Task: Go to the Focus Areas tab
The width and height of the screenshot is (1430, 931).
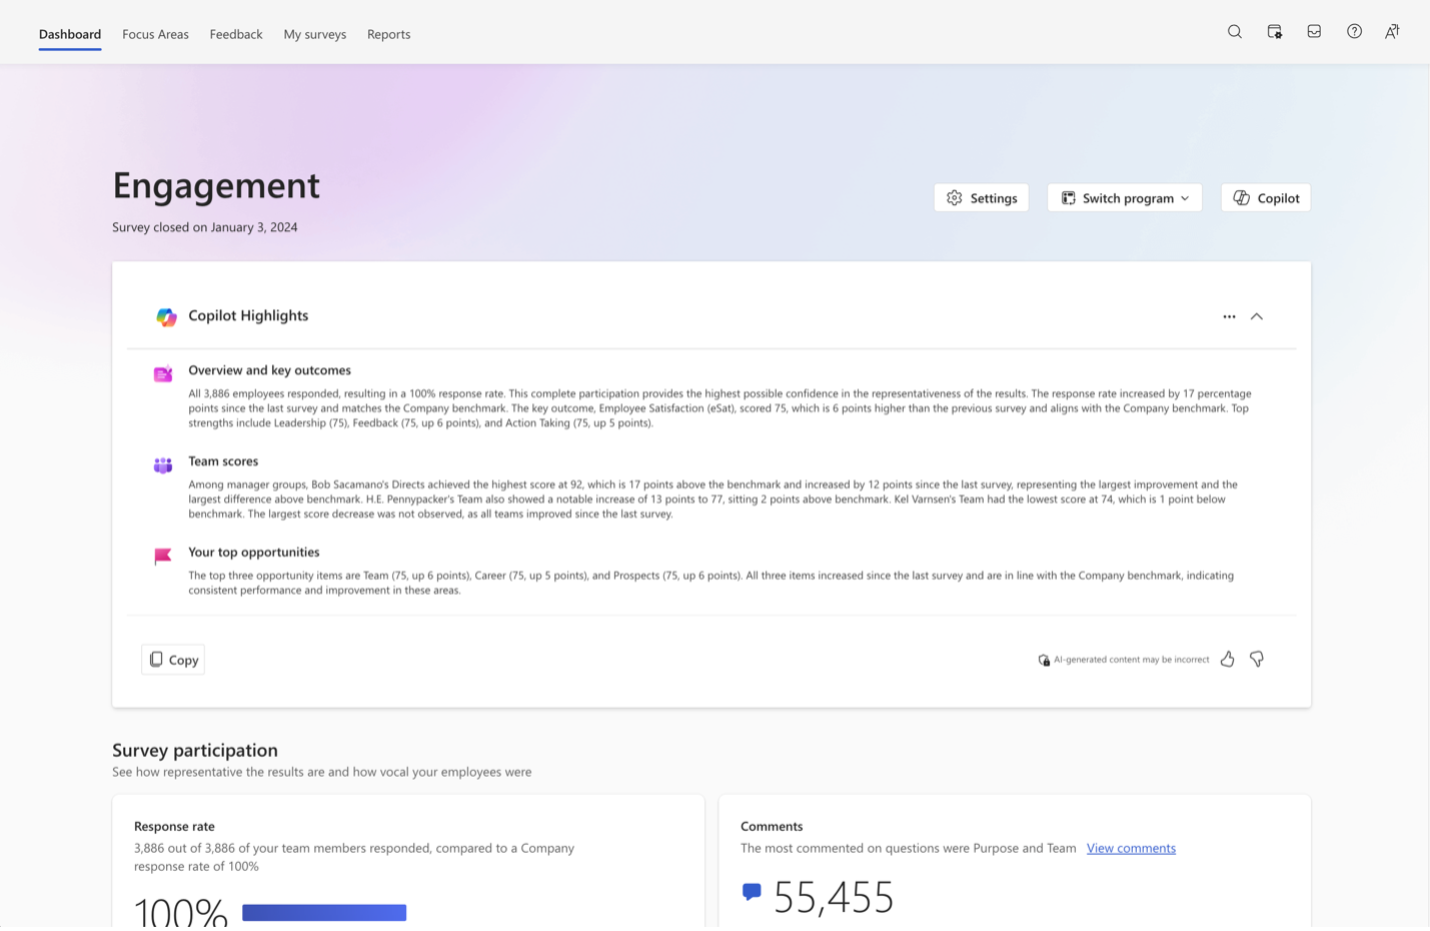Action: click(x=155, y=34)
